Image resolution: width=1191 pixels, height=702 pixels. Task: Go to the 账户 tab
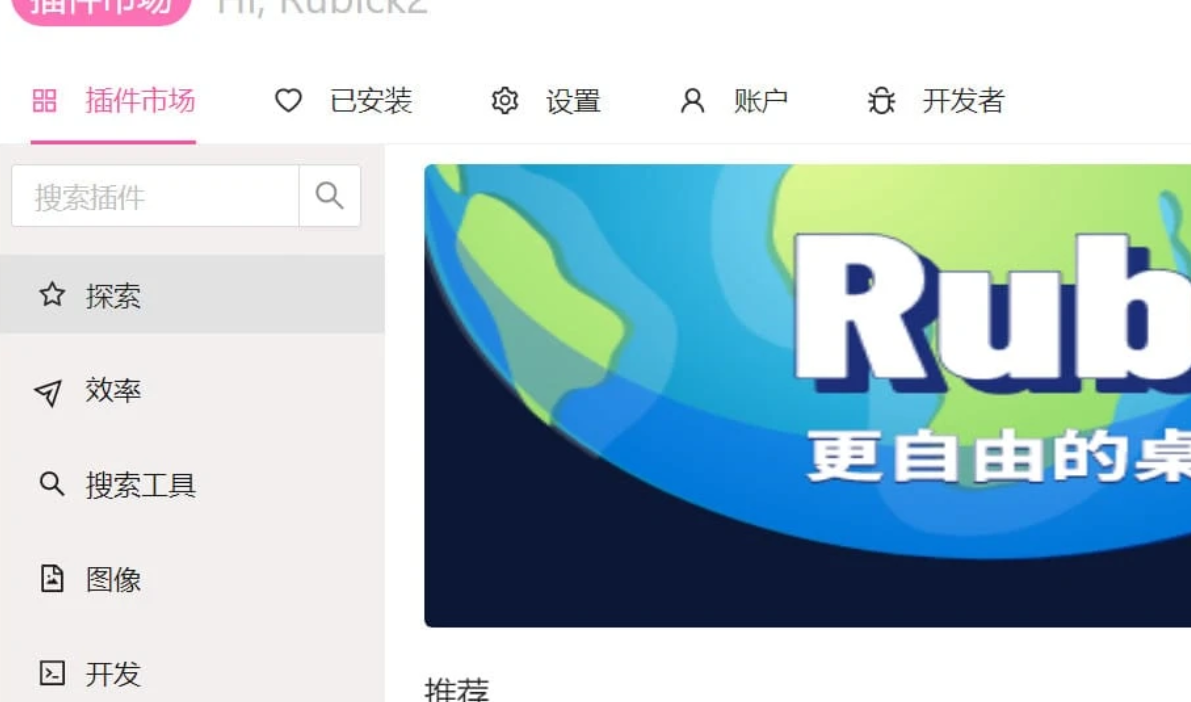coord(734,100)
